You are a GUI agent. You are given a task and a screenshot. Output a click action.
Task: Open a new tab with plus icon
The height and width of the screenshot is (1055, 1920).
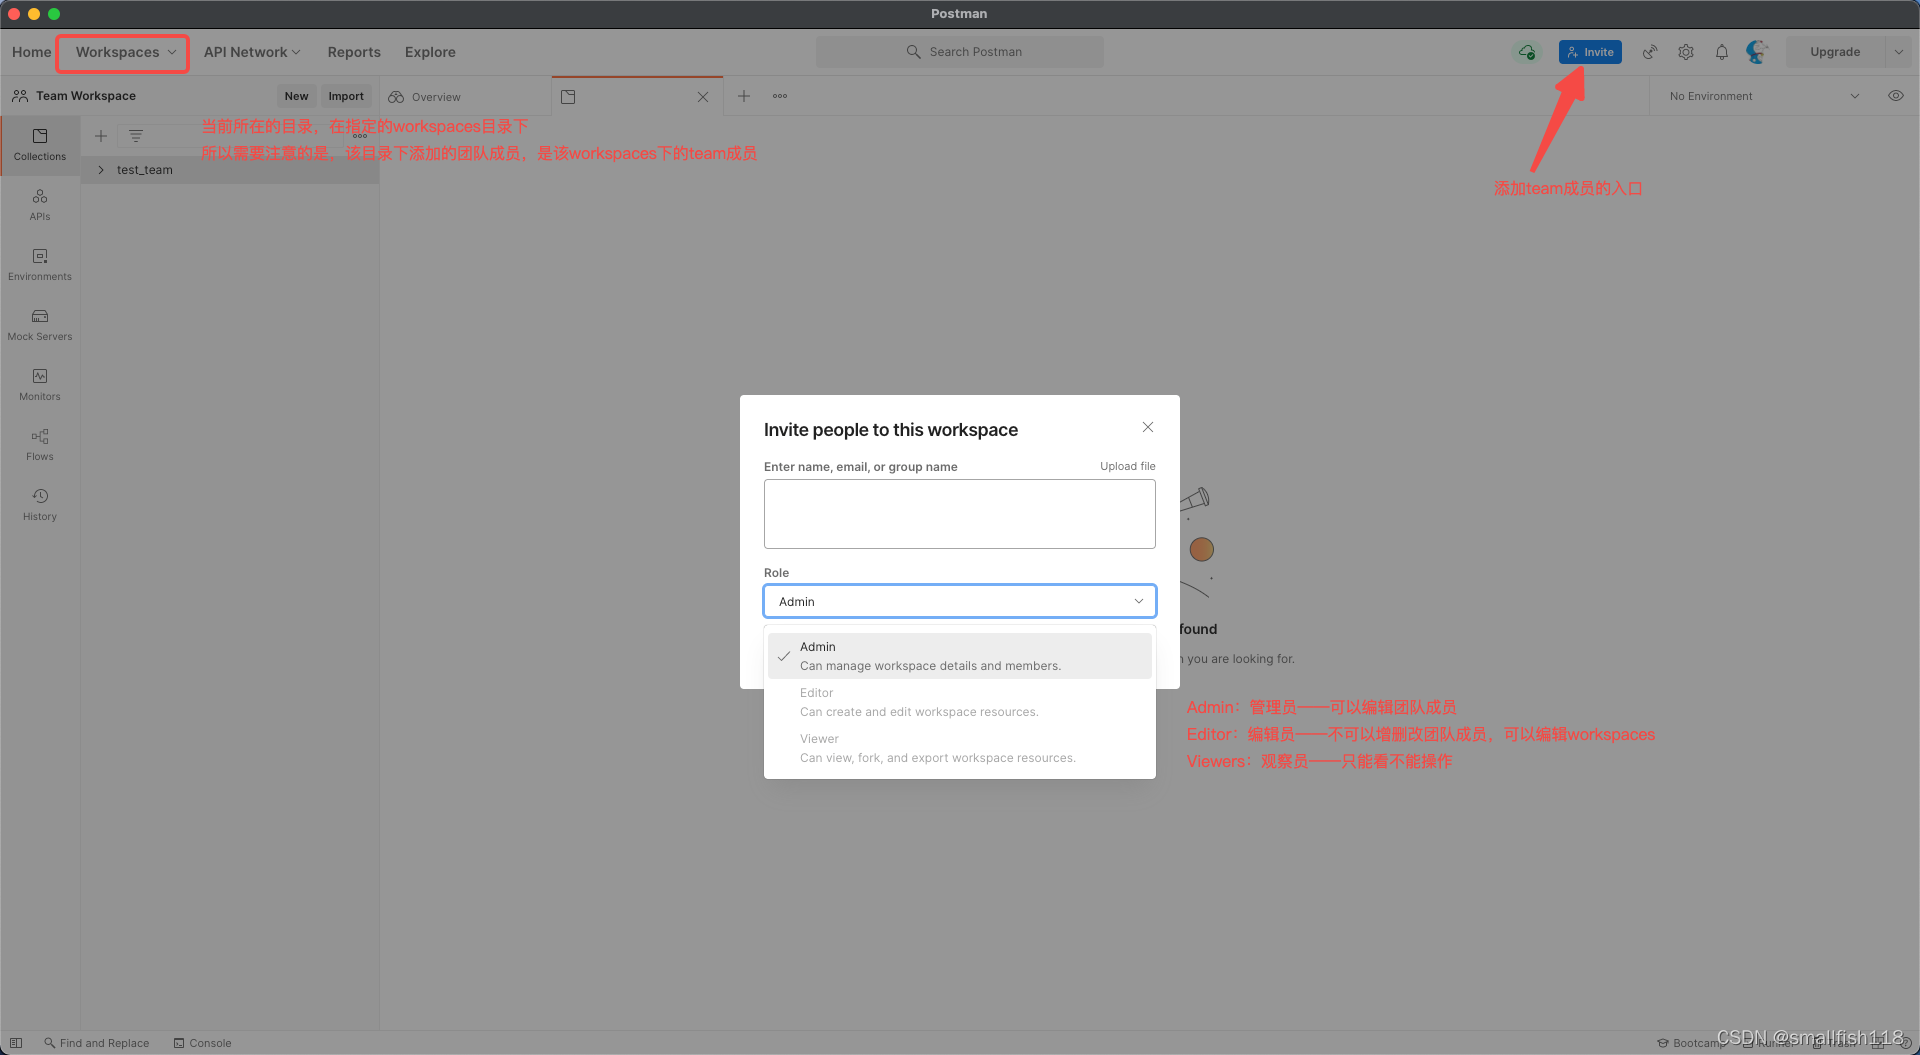pos(744,96)
